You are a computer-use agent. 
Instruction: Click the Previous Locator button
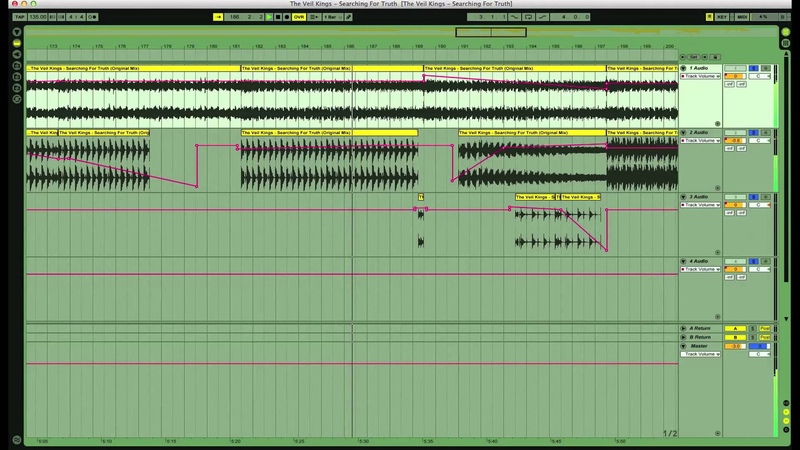683,57
